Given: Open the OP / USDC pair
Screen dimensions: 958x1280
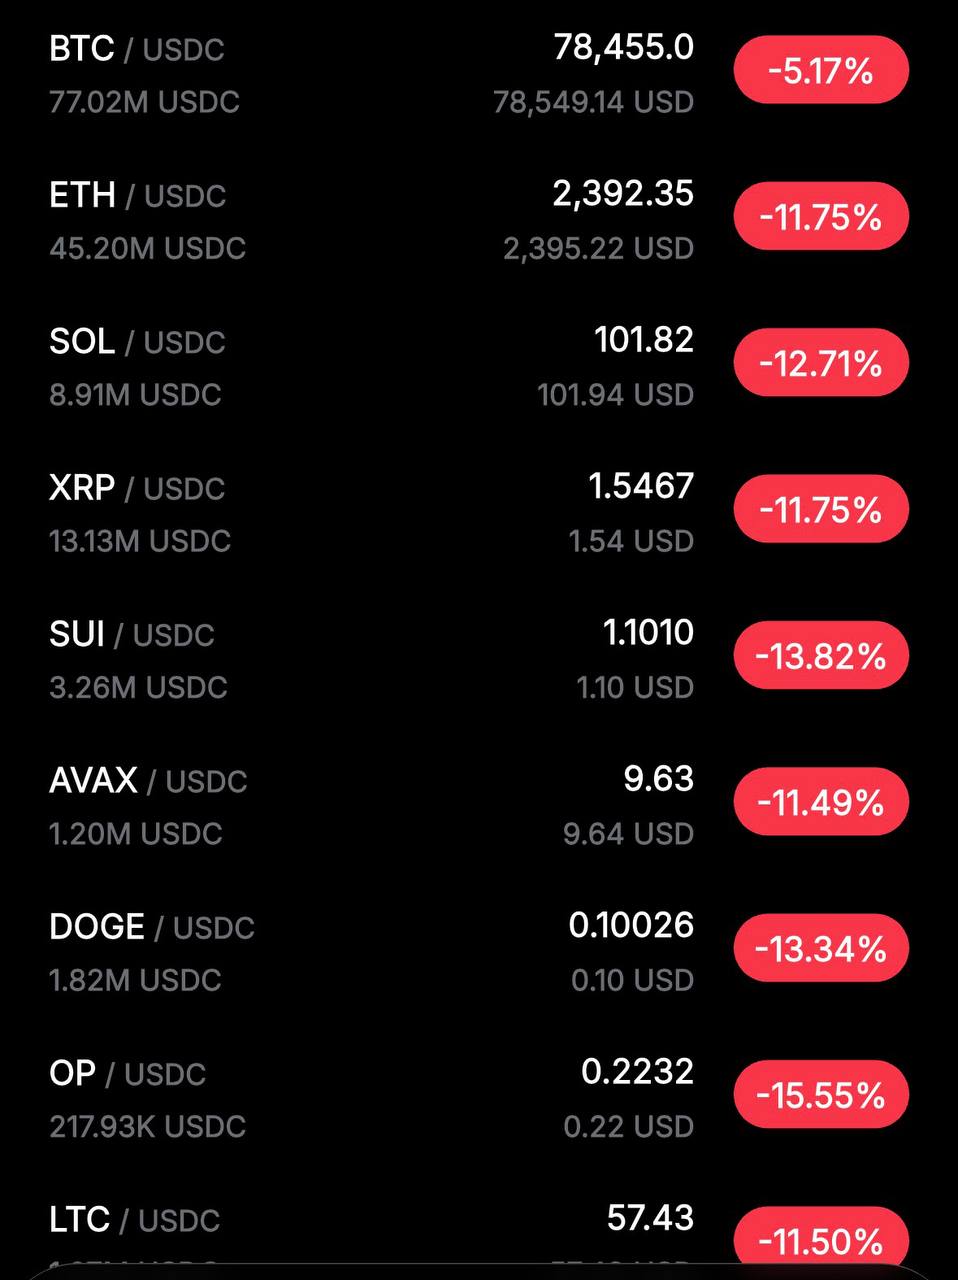Looking at the screenshot, I should [128, 1073].
